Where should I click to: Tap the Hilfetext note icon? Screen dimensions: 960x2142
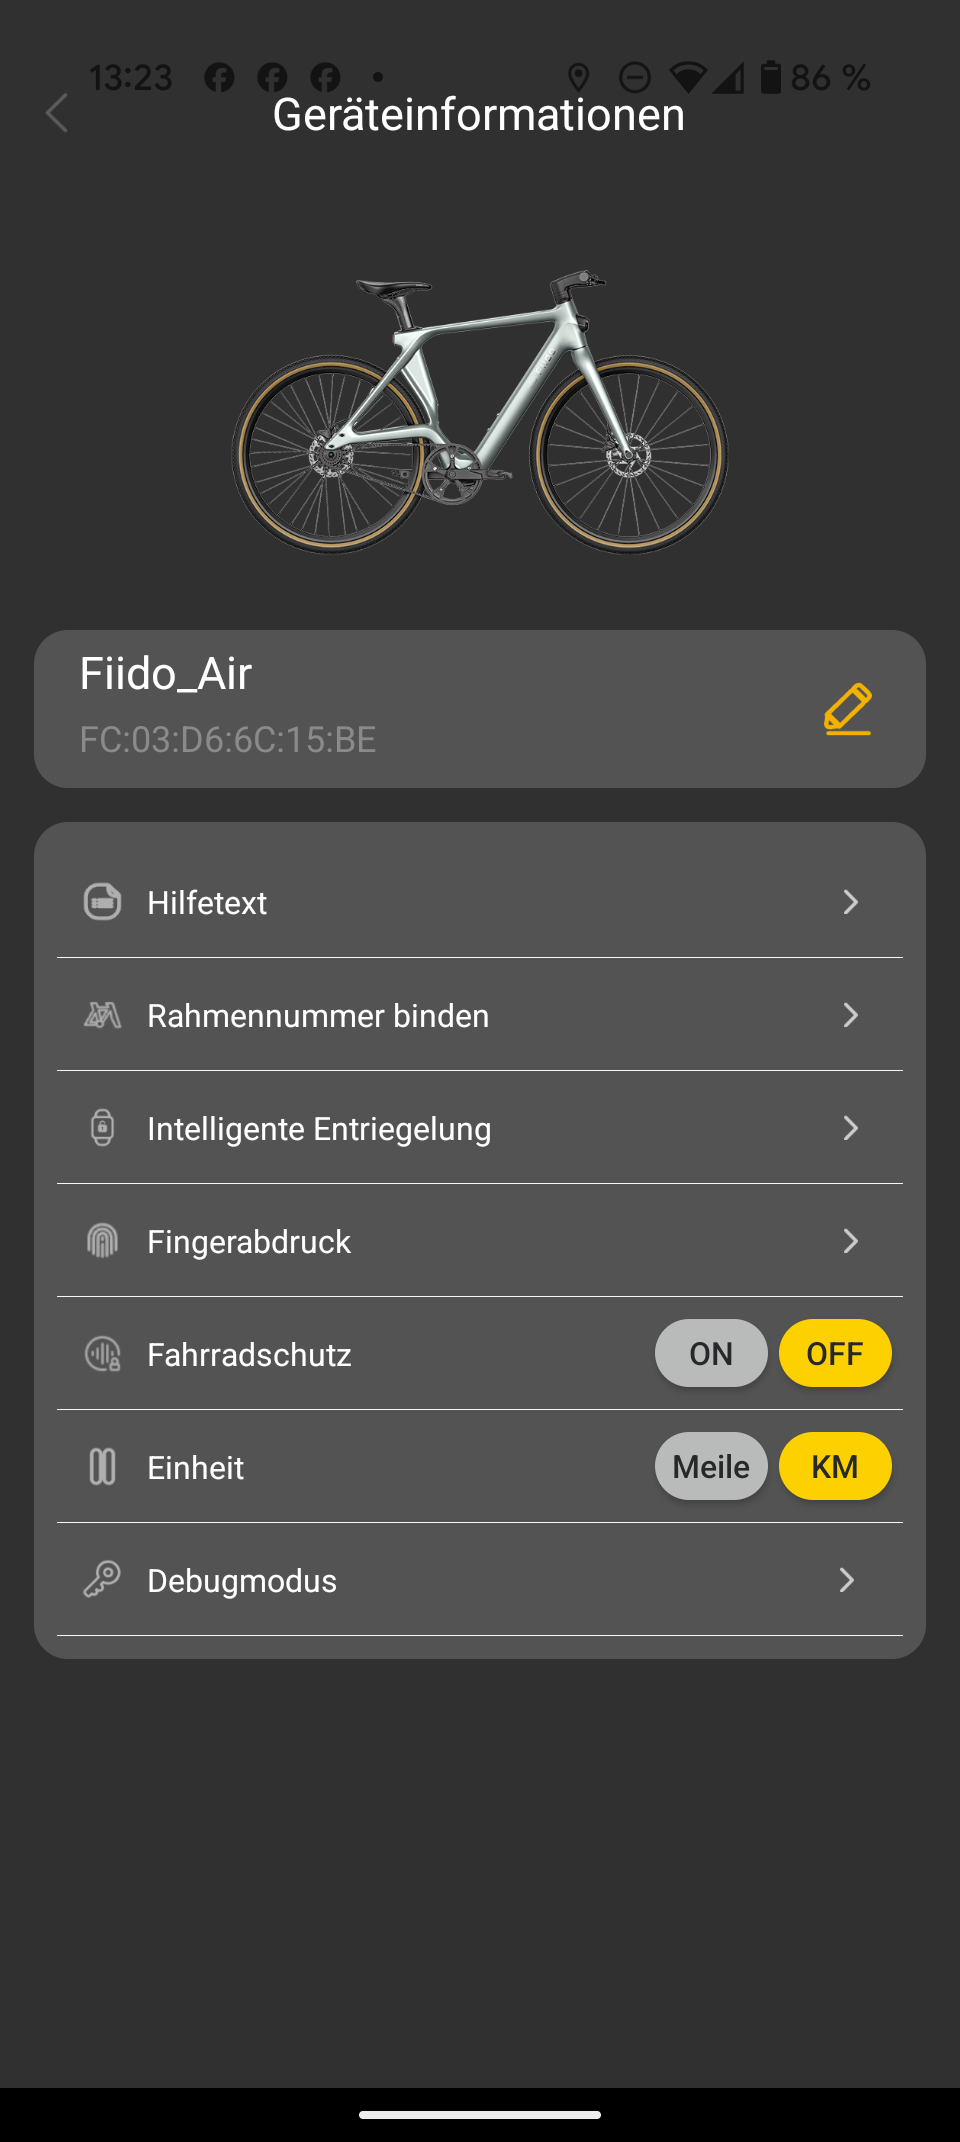(102, 902)
